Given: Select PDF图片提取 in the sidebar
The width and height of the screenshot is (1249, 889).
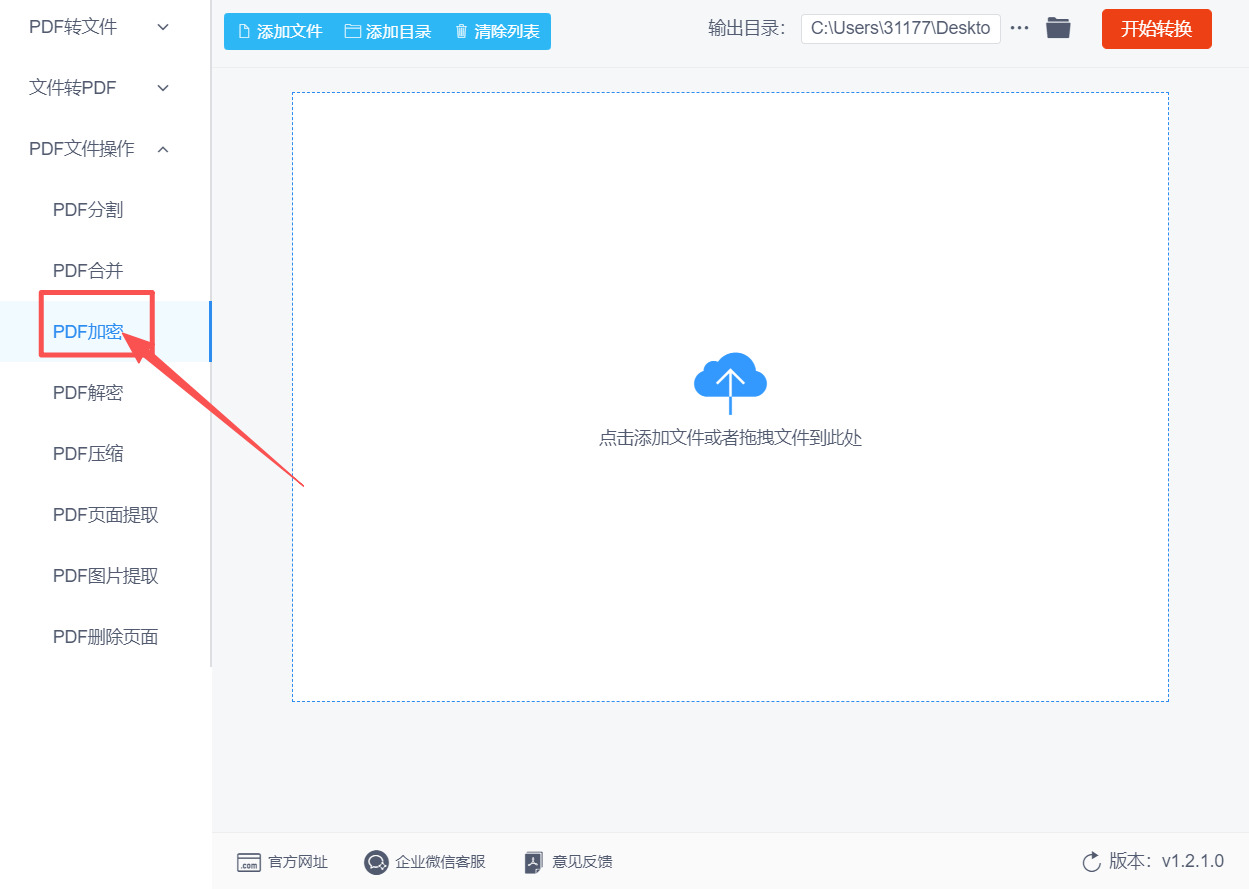Looking at the screenshot, I should coord(105,576).
